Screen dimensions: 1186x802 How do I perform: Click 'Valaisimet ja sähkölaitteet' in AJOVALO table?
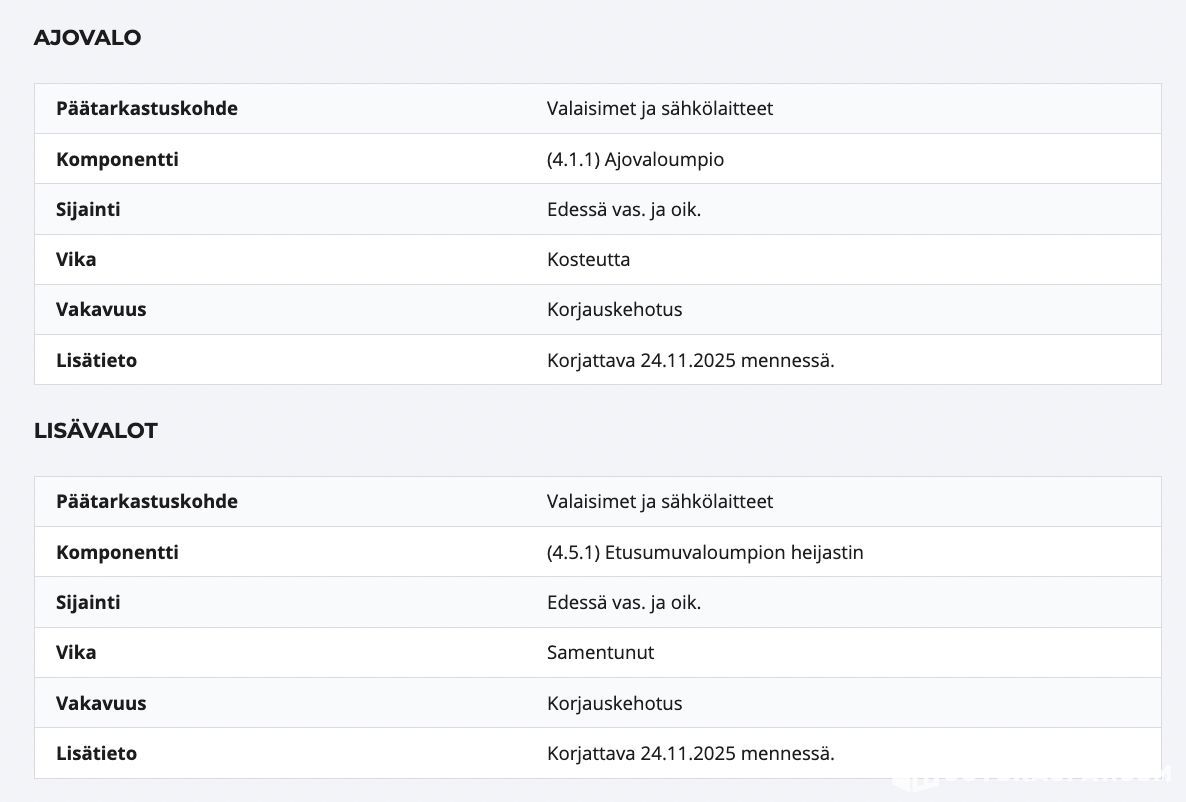(660, 109)
